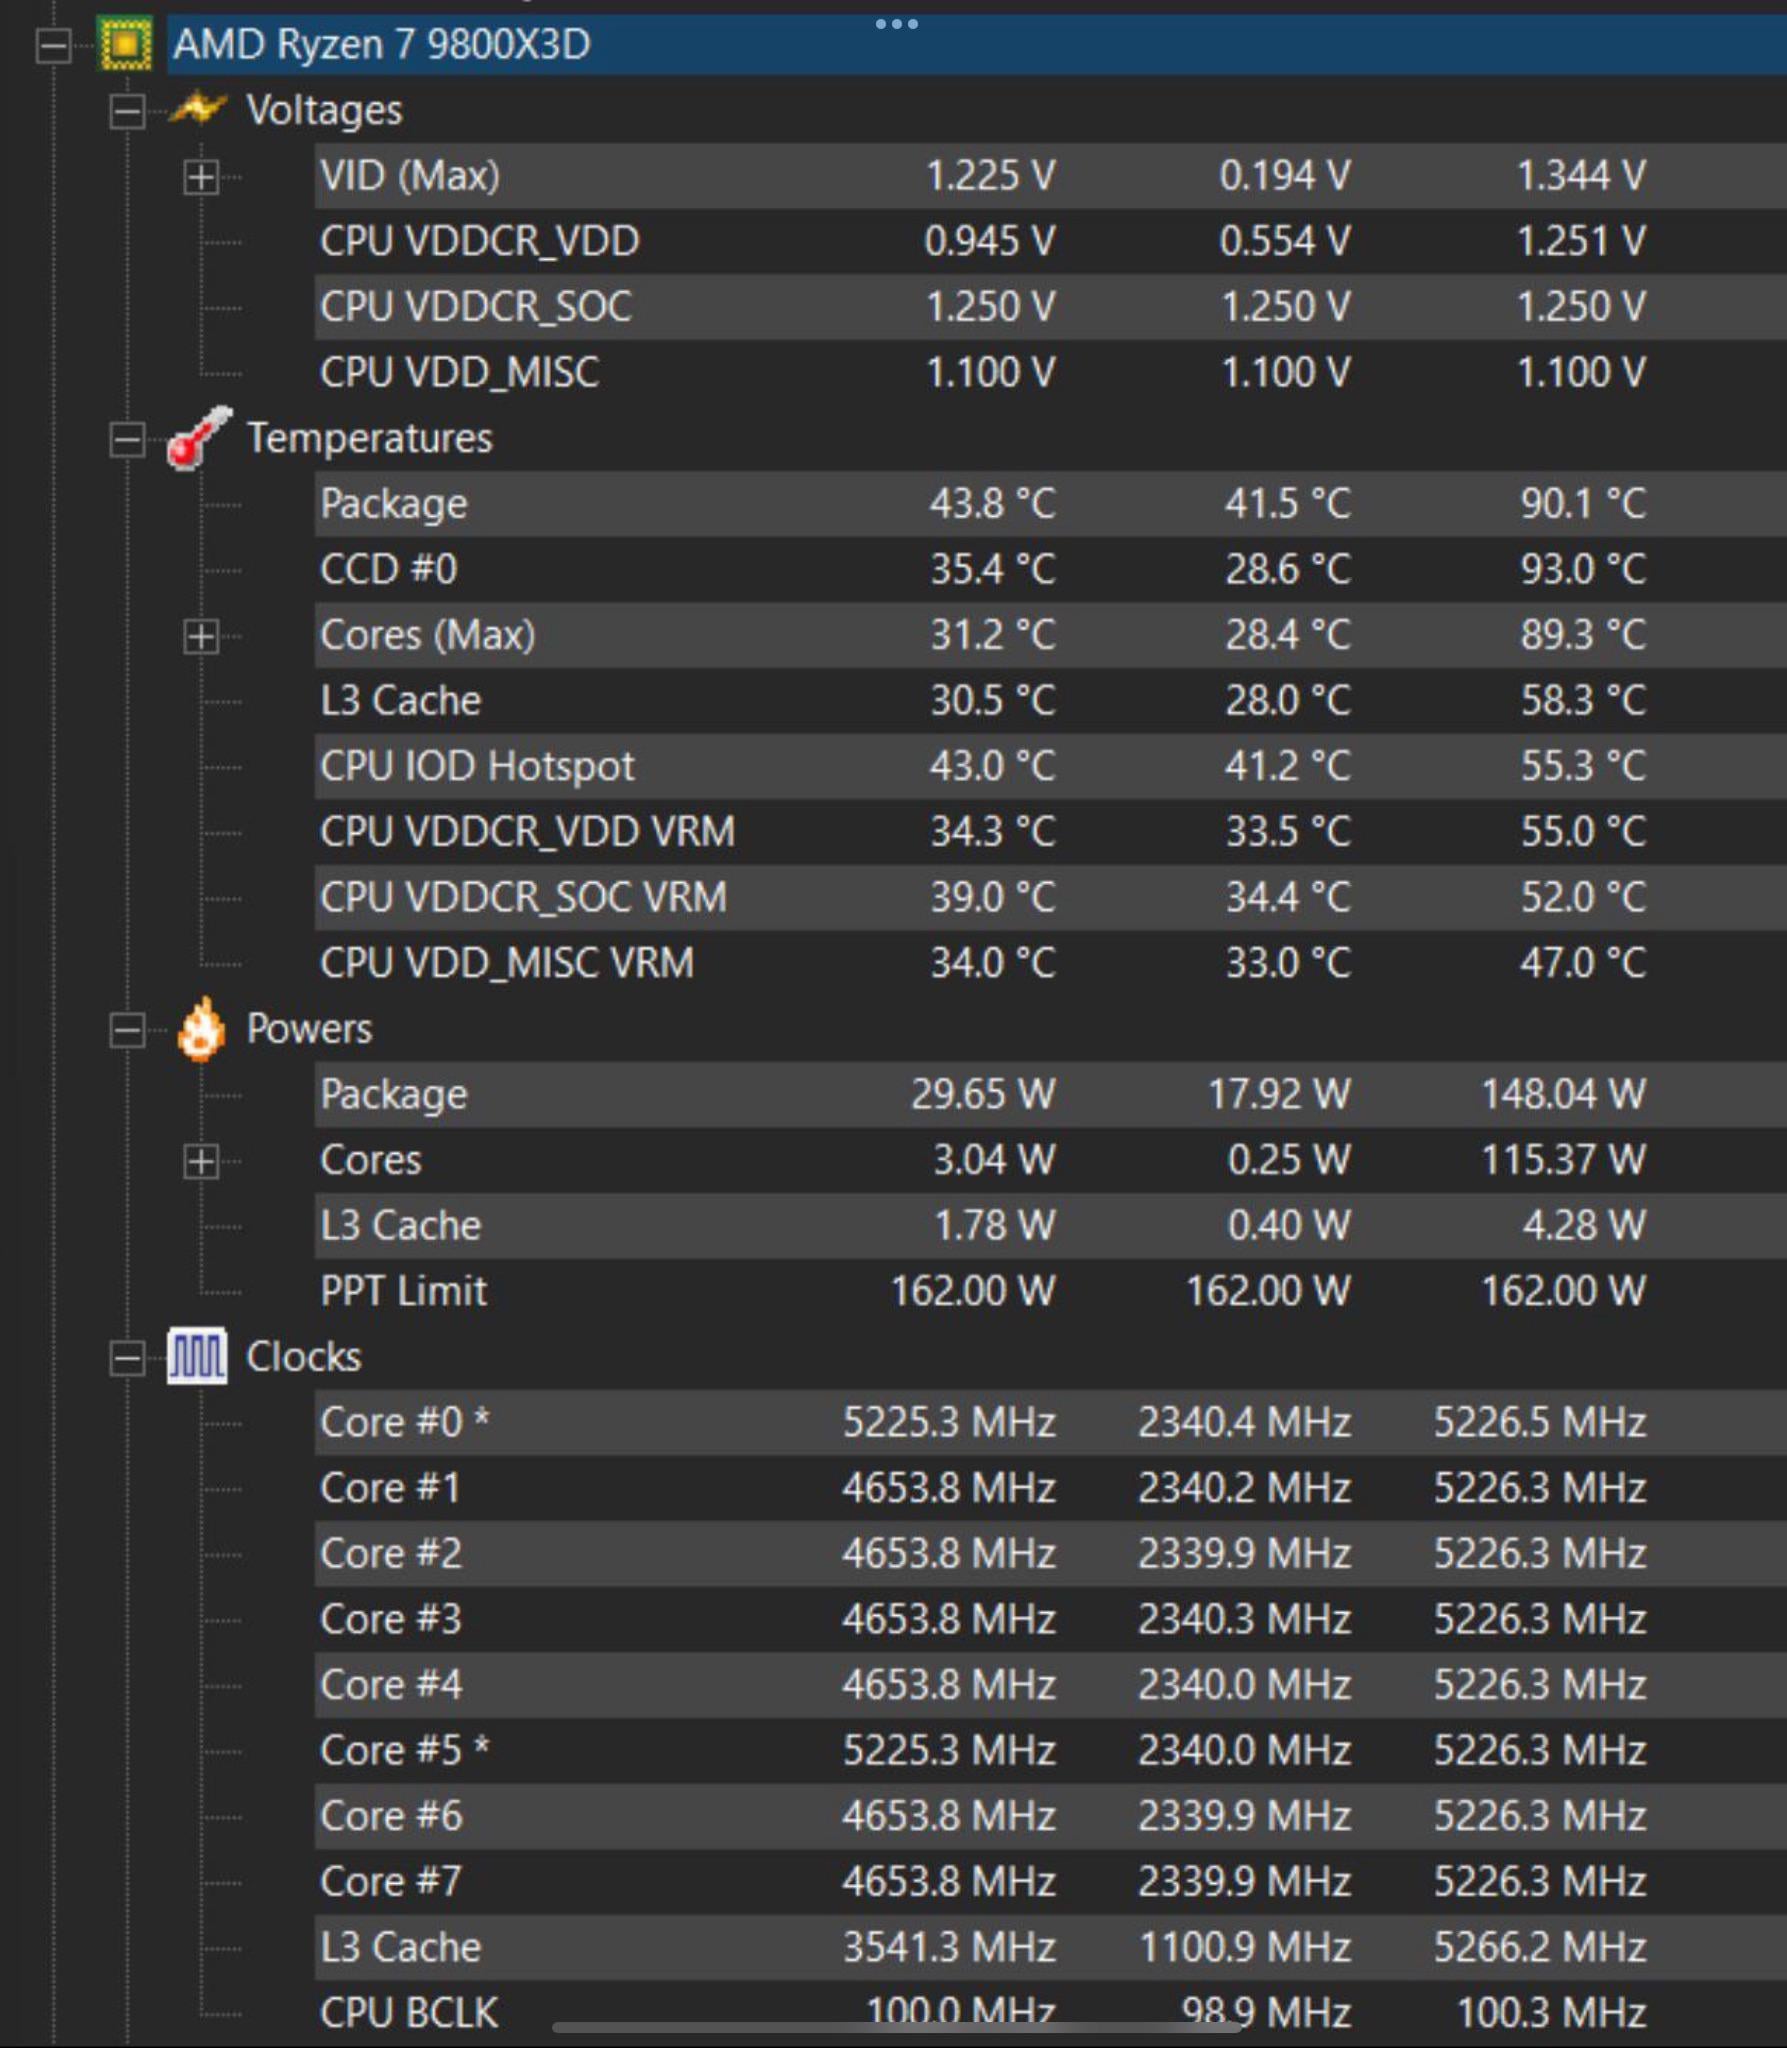Select the Temperatures group label
Viewport: 1787px width, 2048px height.
(369, 438)
